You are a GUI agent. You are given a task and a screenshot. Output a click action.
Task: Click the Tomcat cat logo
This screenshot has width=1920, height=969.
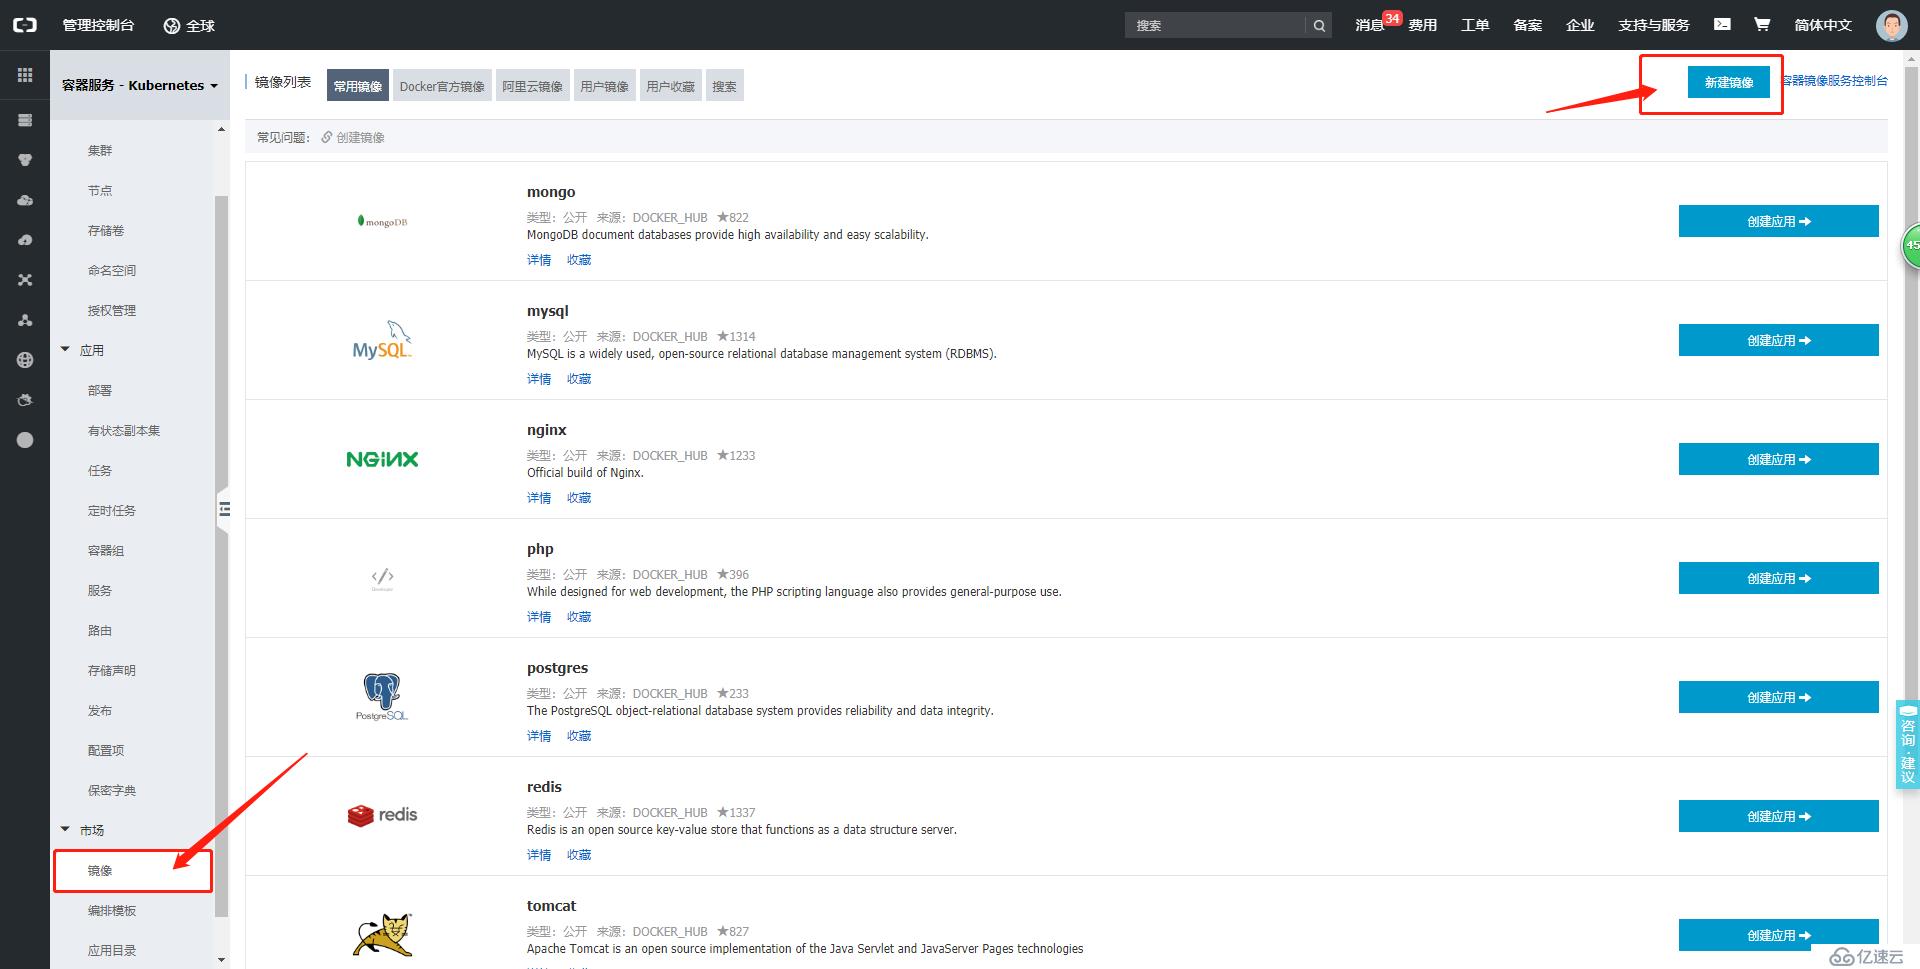(382, 935)
